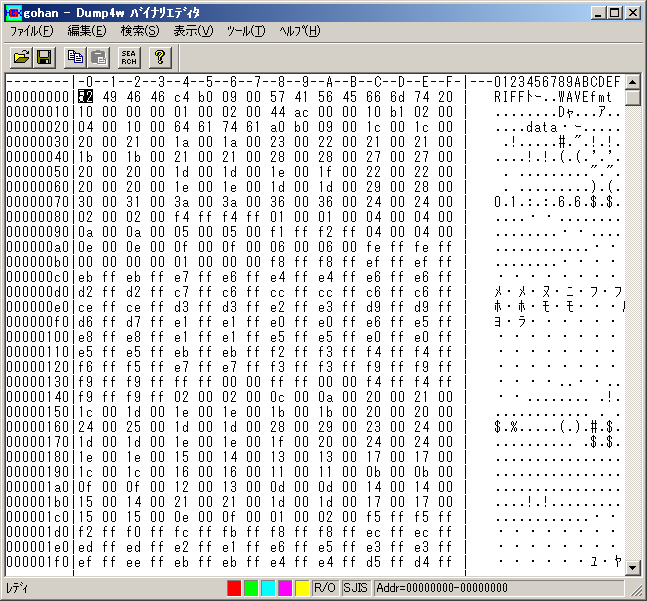Click the Help question mark icon
647x601 pixels.
[160, 57]
